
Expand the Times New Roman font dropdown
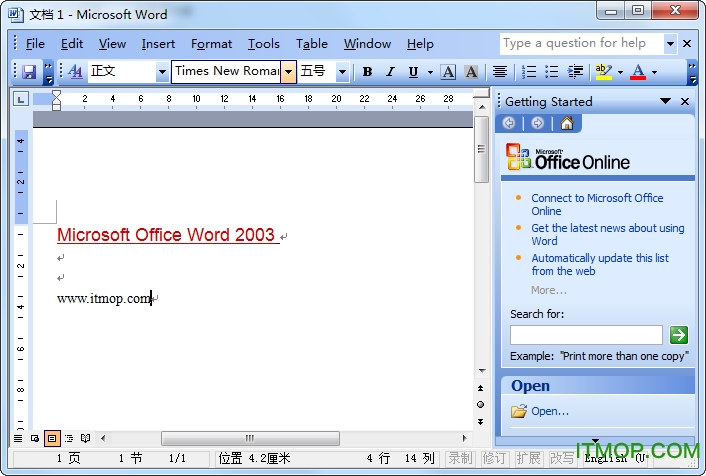(289, 72)
